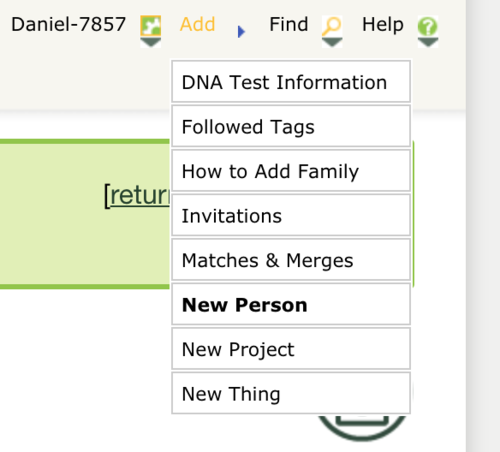The width and height of the screenshot is (500, 452).
Task: Select How to Add Family
Action: coord(291,171)
